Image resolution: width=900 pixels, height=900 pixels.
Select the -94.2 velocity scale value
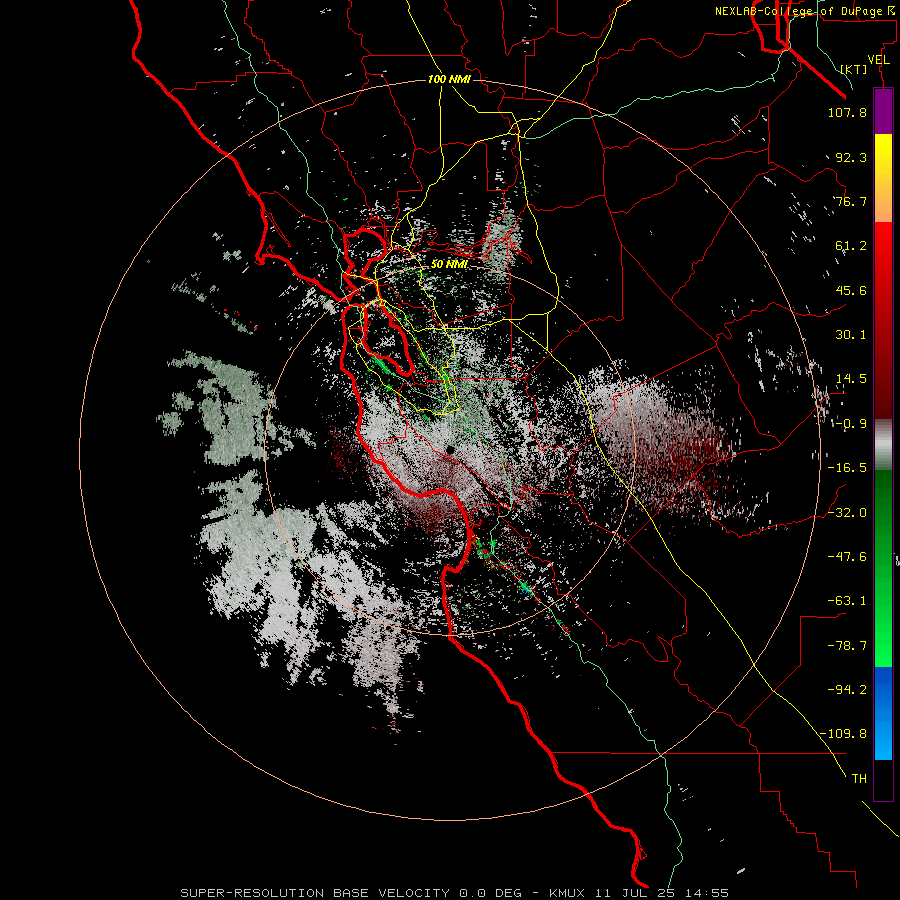click(847, 689)
